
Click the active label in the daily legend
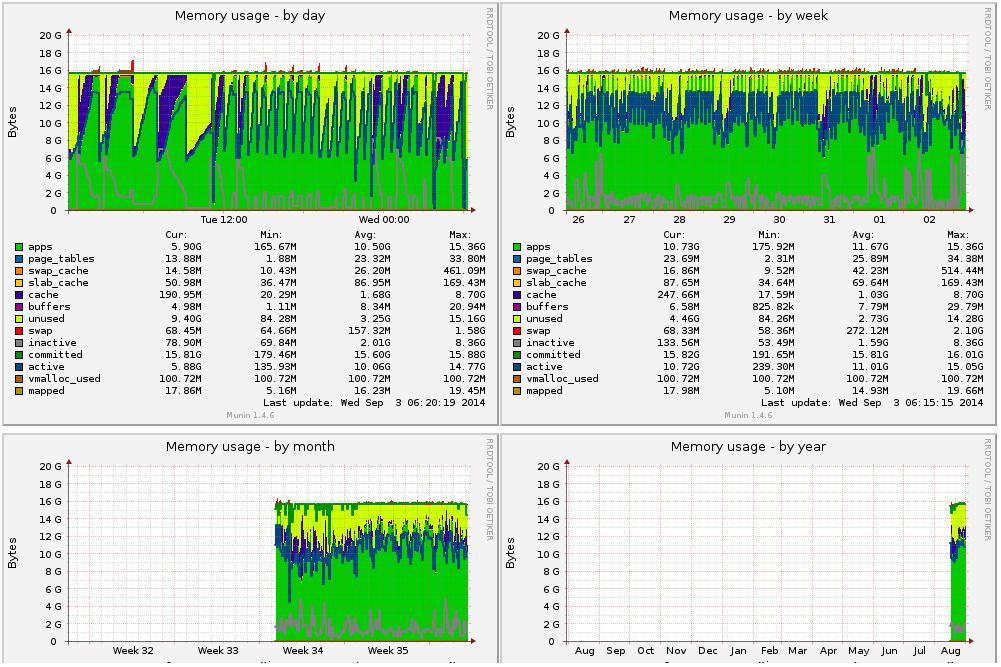pos(46,367)
